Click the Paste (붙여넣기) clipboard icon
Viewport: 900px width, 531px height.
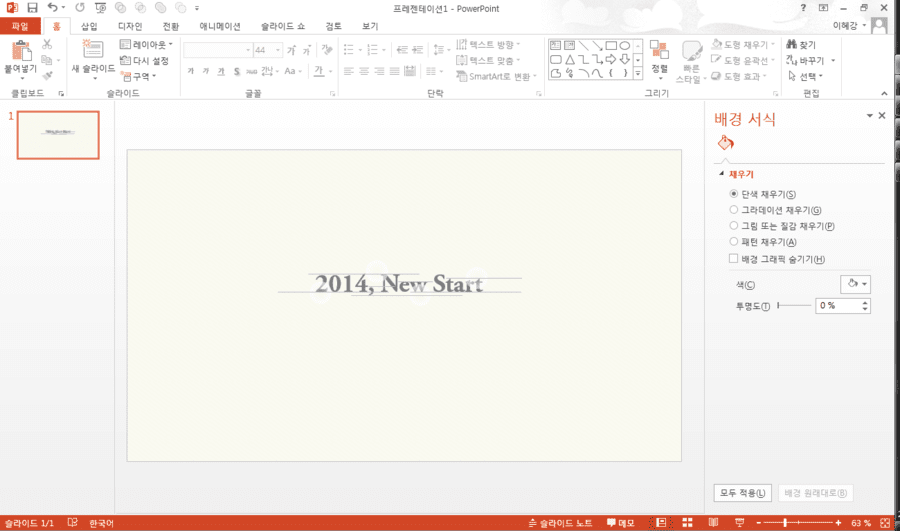[x=21, y=51]
